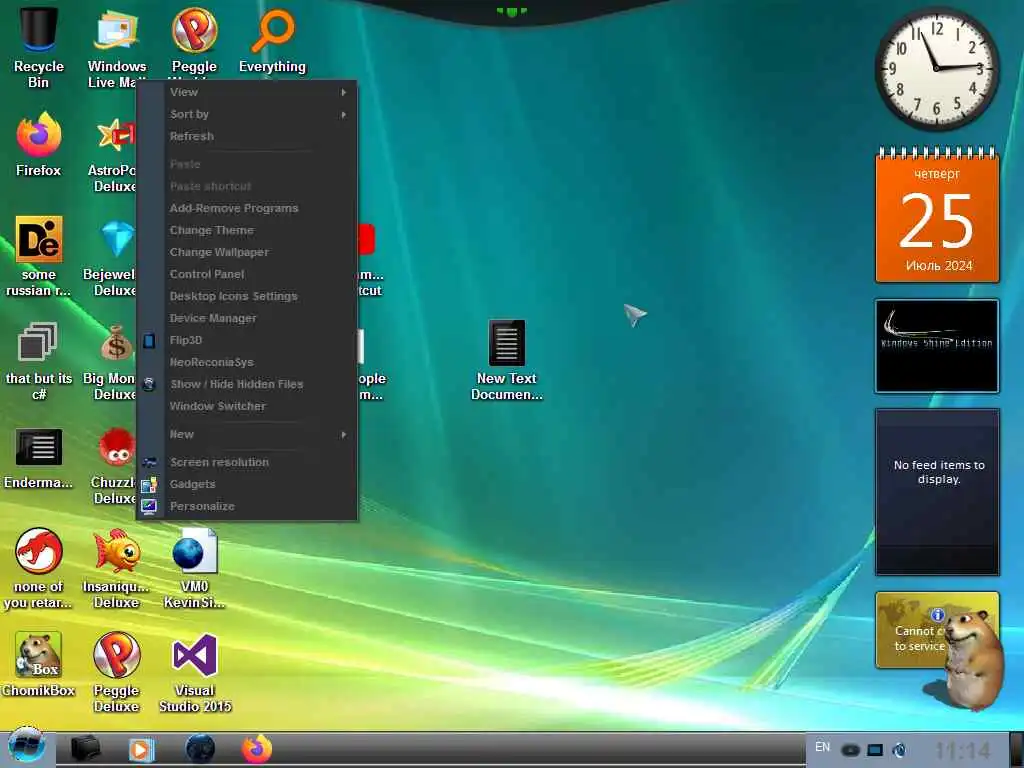Expand the New submenu
Viewport: 1024px width, 768px height.
248,434
